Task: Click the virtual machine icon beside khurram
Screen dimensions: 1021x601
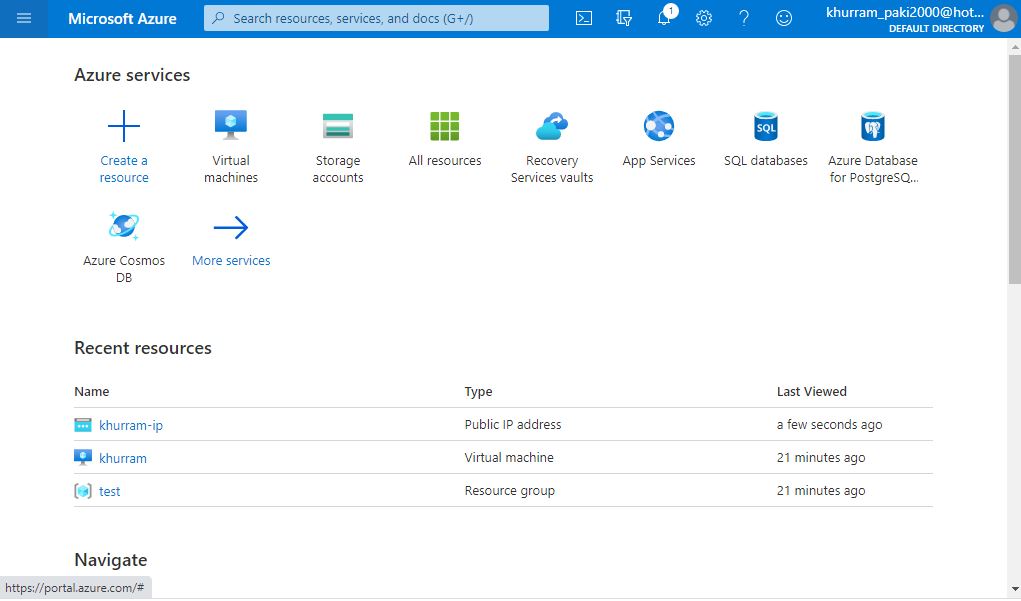Action: tap(83, 458)
